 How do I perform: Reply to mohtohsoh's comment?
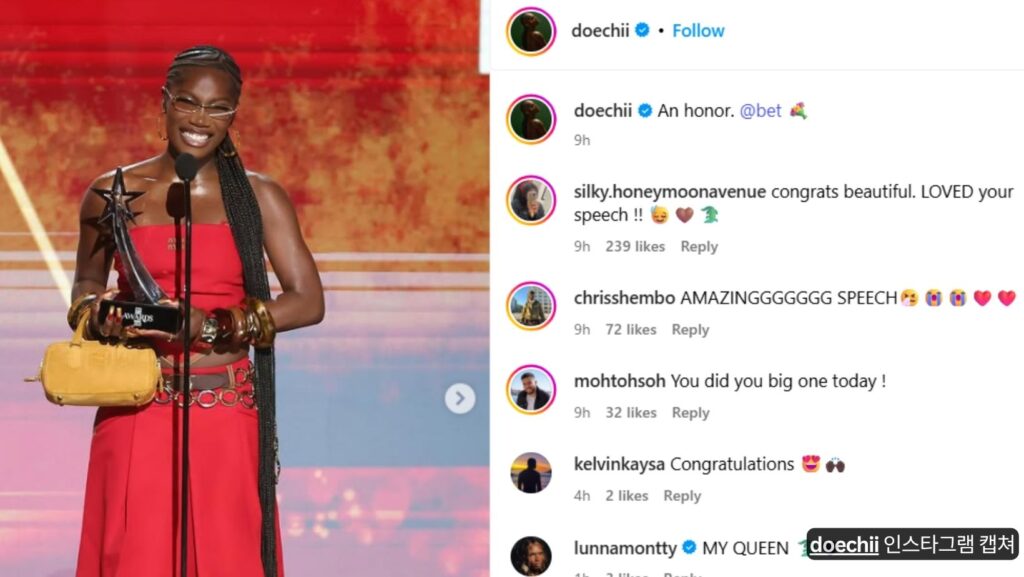tap(690, 413)
